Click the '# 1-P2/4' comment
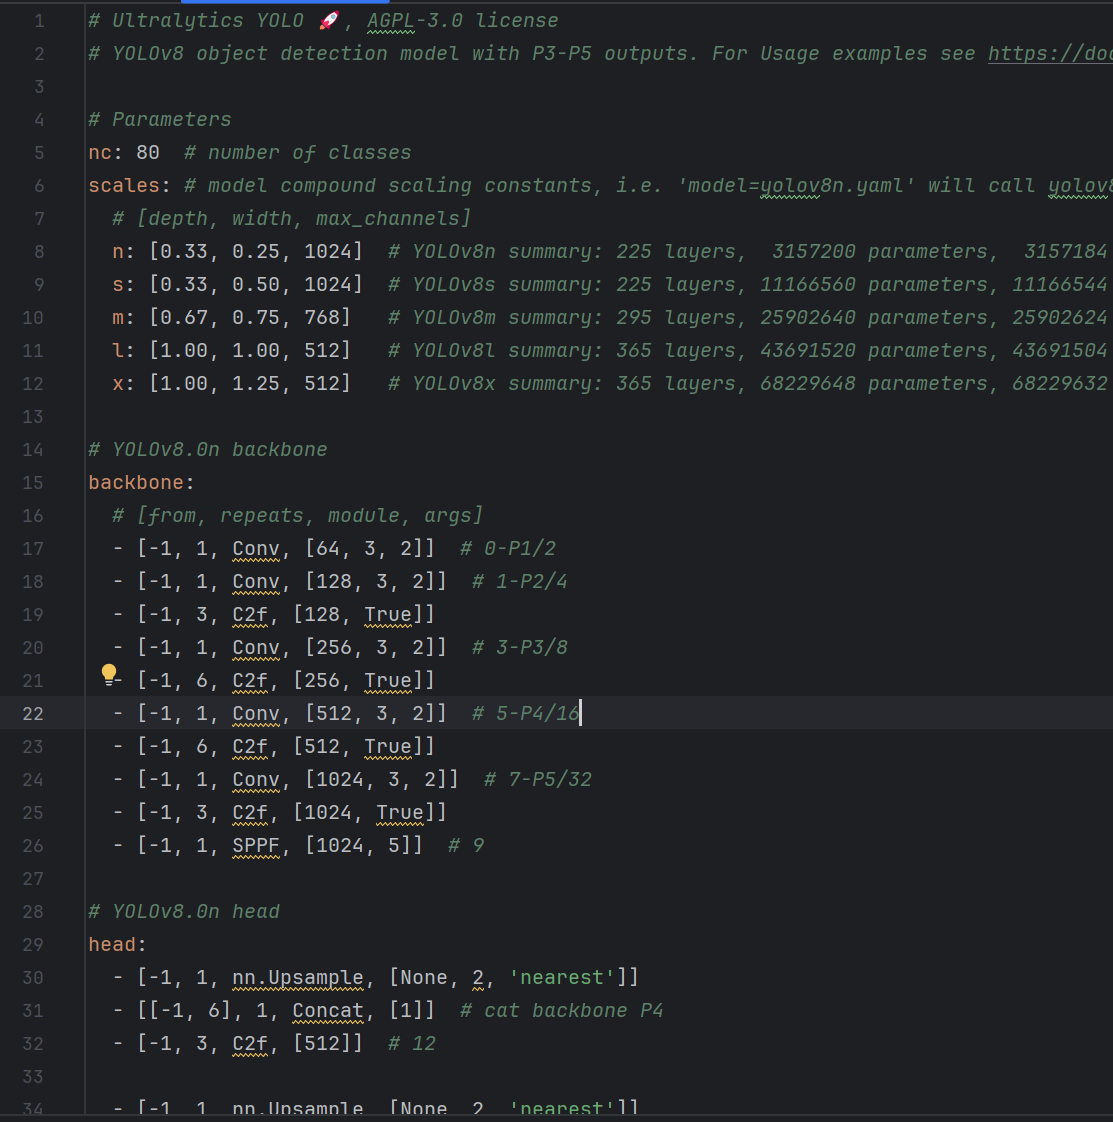Screen dimensions: 1113x1122 pos(520,581)
